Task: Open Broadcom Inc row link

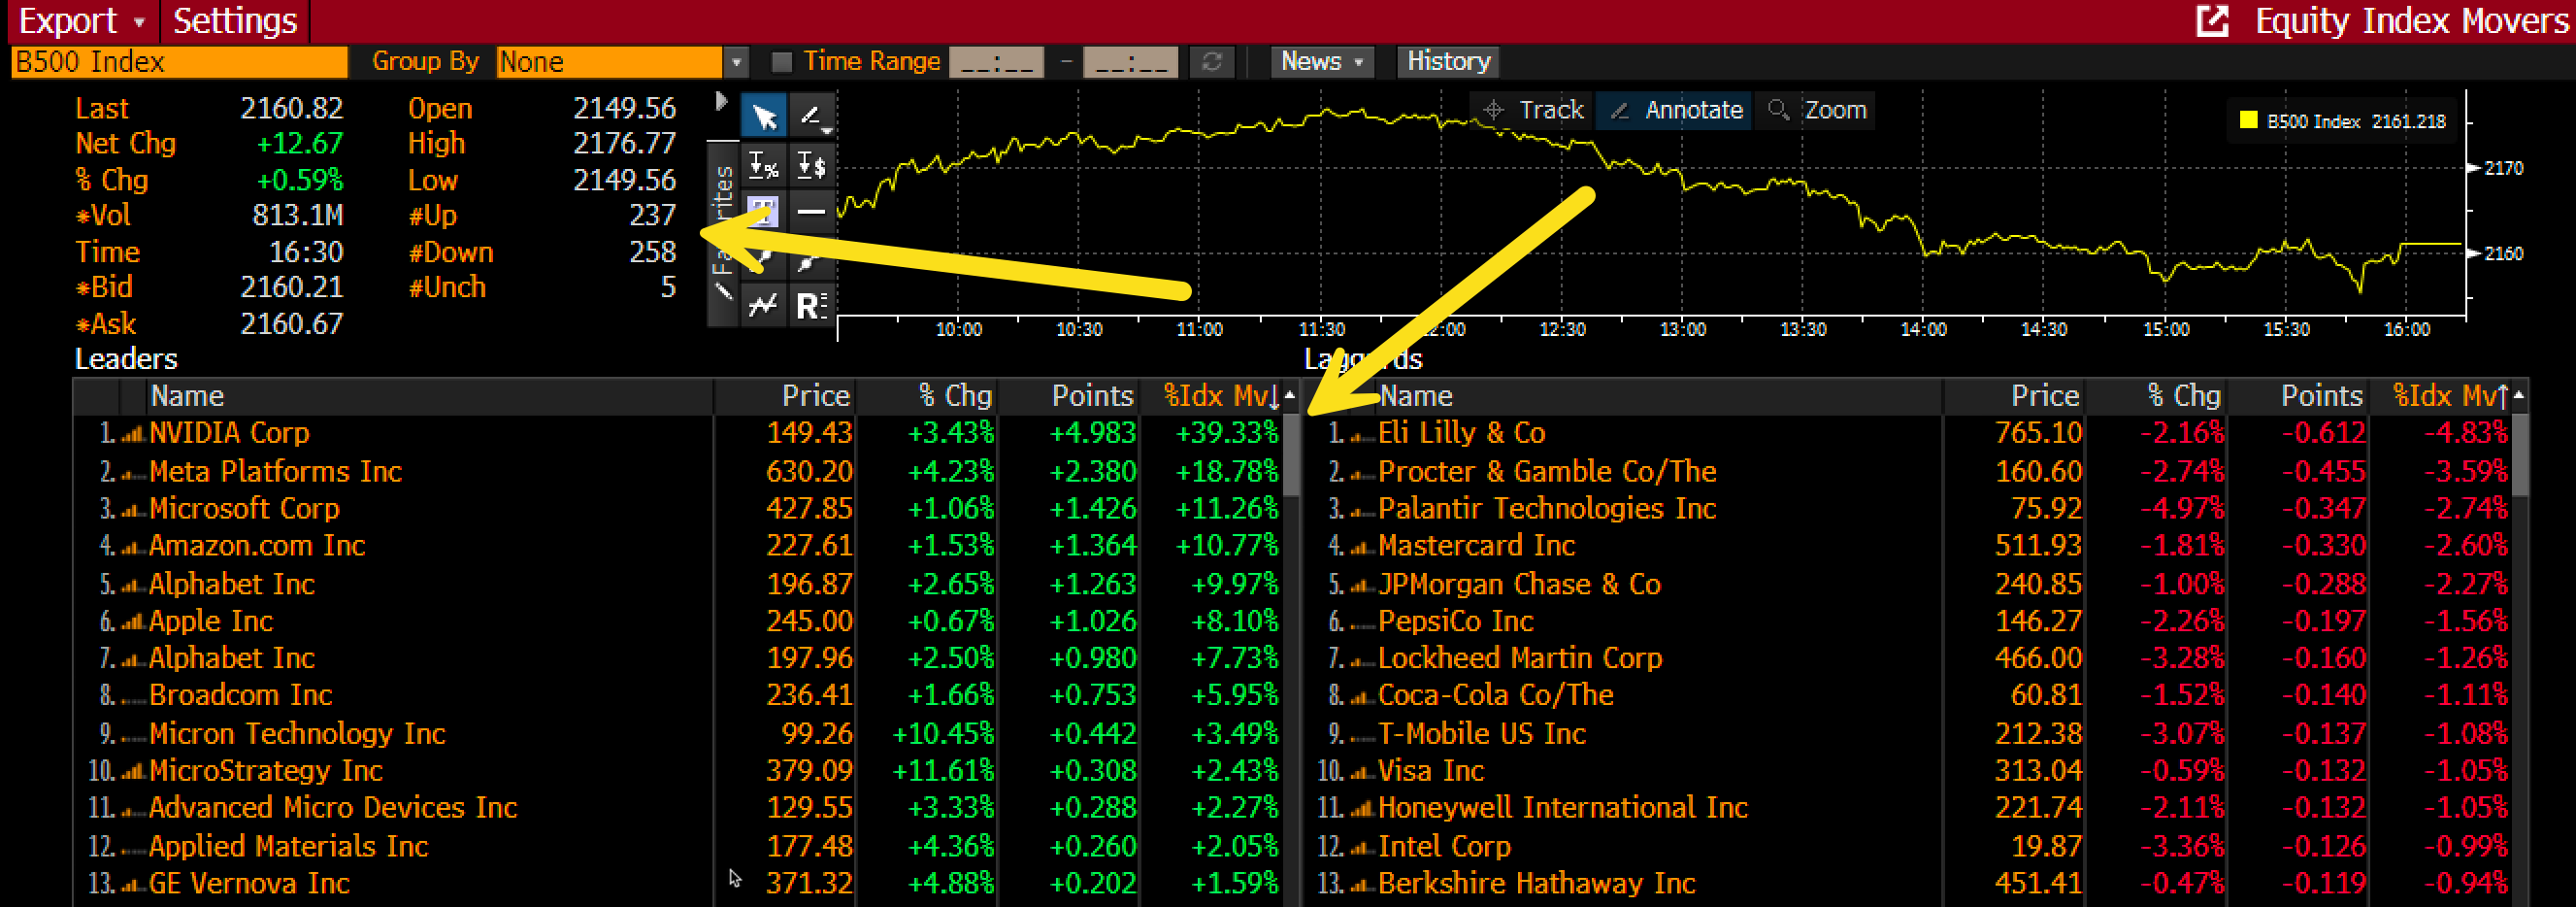Action: click(240, 695)
